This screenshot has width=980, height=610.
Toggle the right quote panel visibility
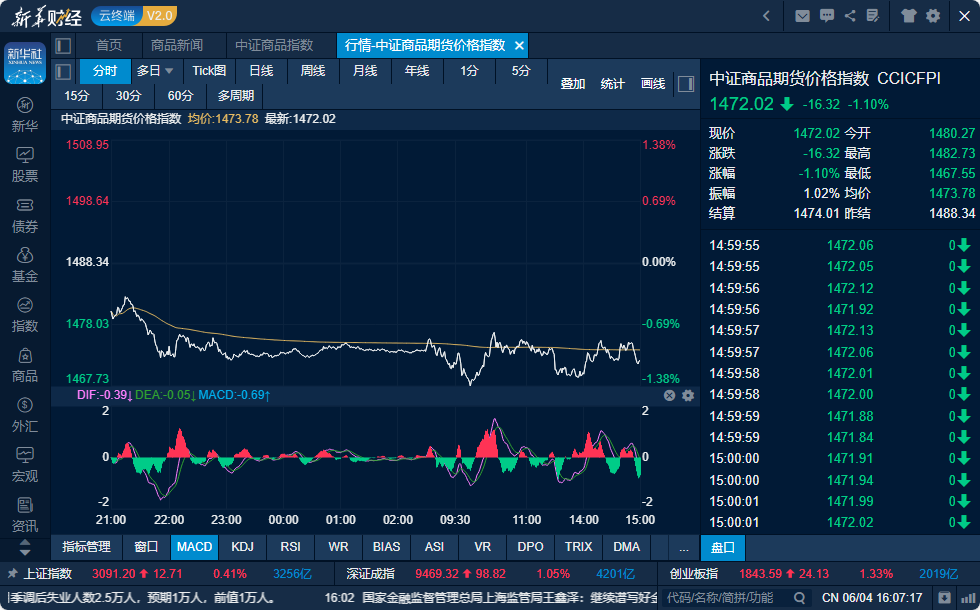(x=686, y=84)
